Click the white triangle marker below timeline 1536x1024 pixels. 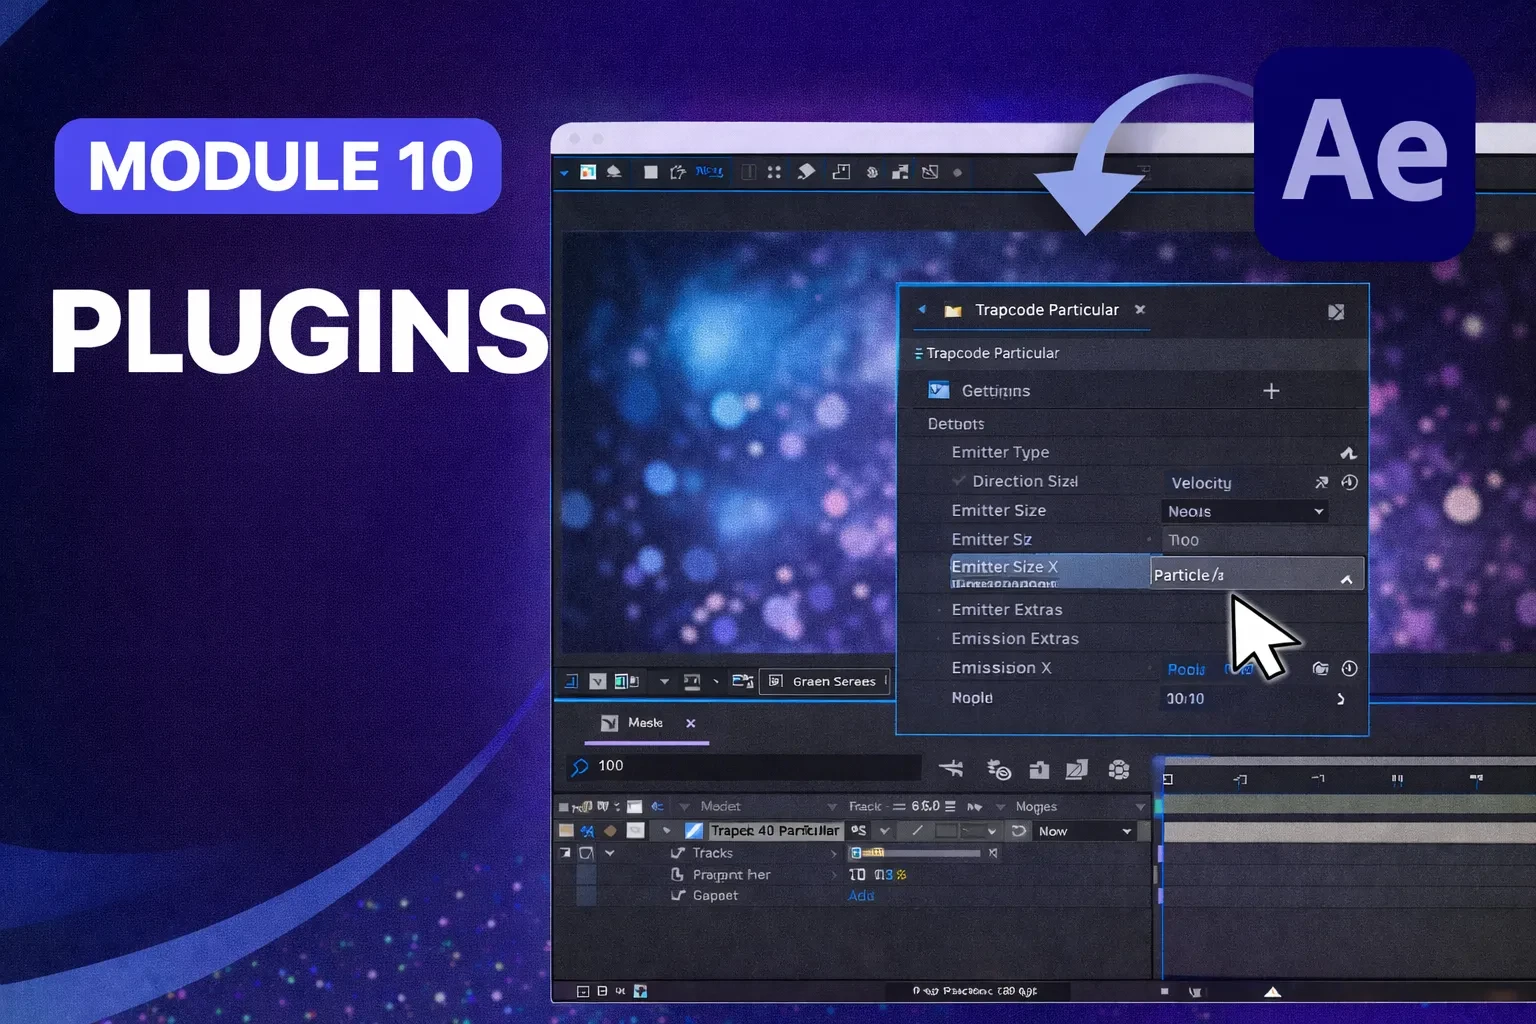pos(1272,992)
